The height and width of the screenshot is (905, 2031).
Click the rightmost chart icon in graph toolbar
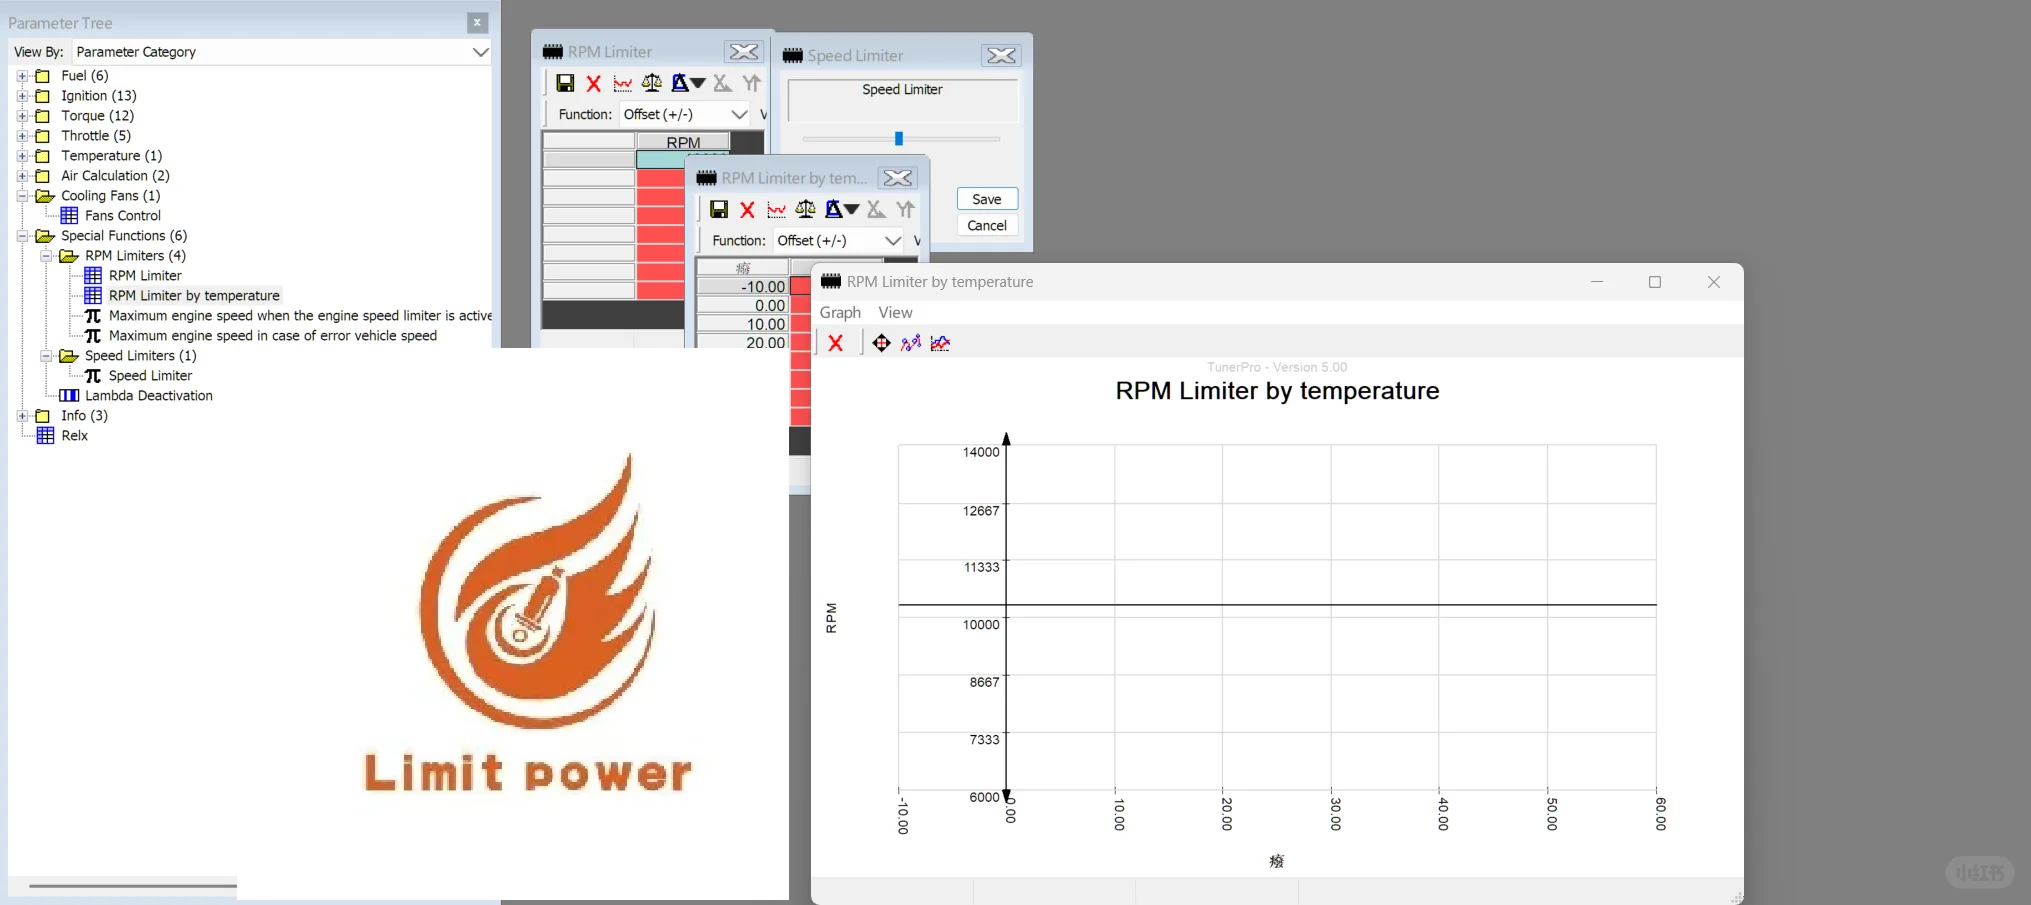940,343
